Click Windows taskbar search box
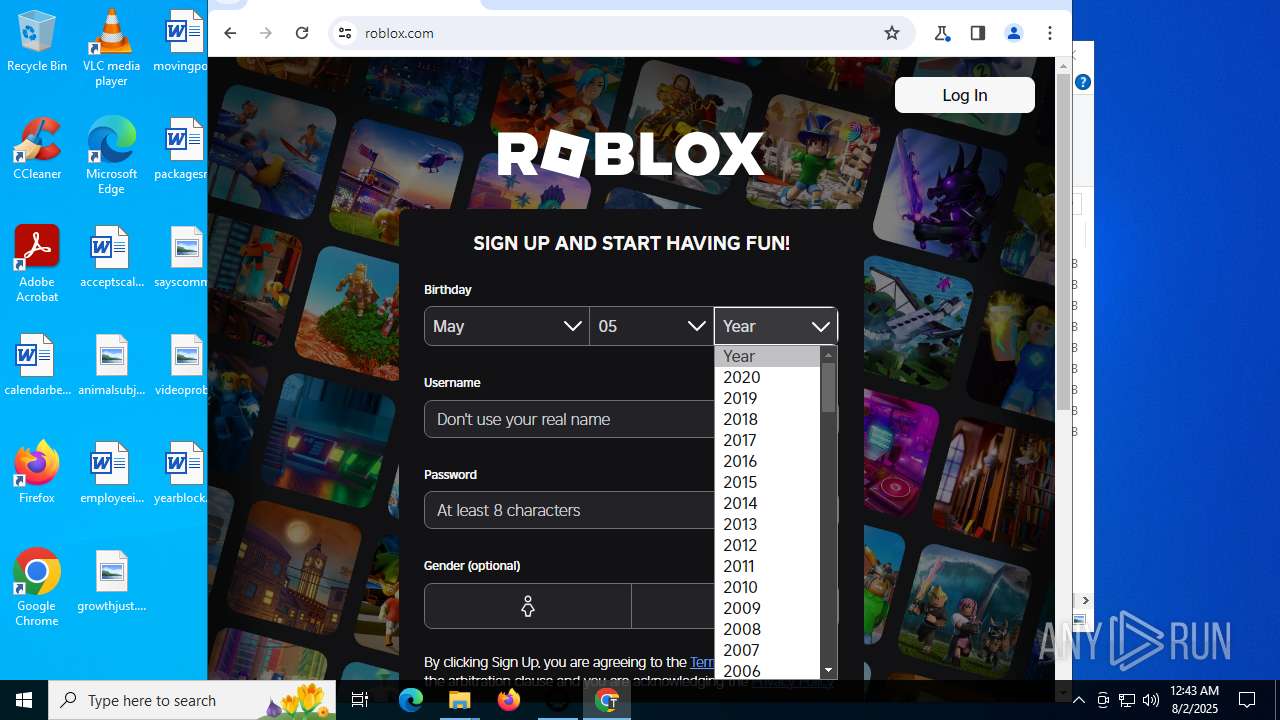1280x720 pixels. click(192, 700)
